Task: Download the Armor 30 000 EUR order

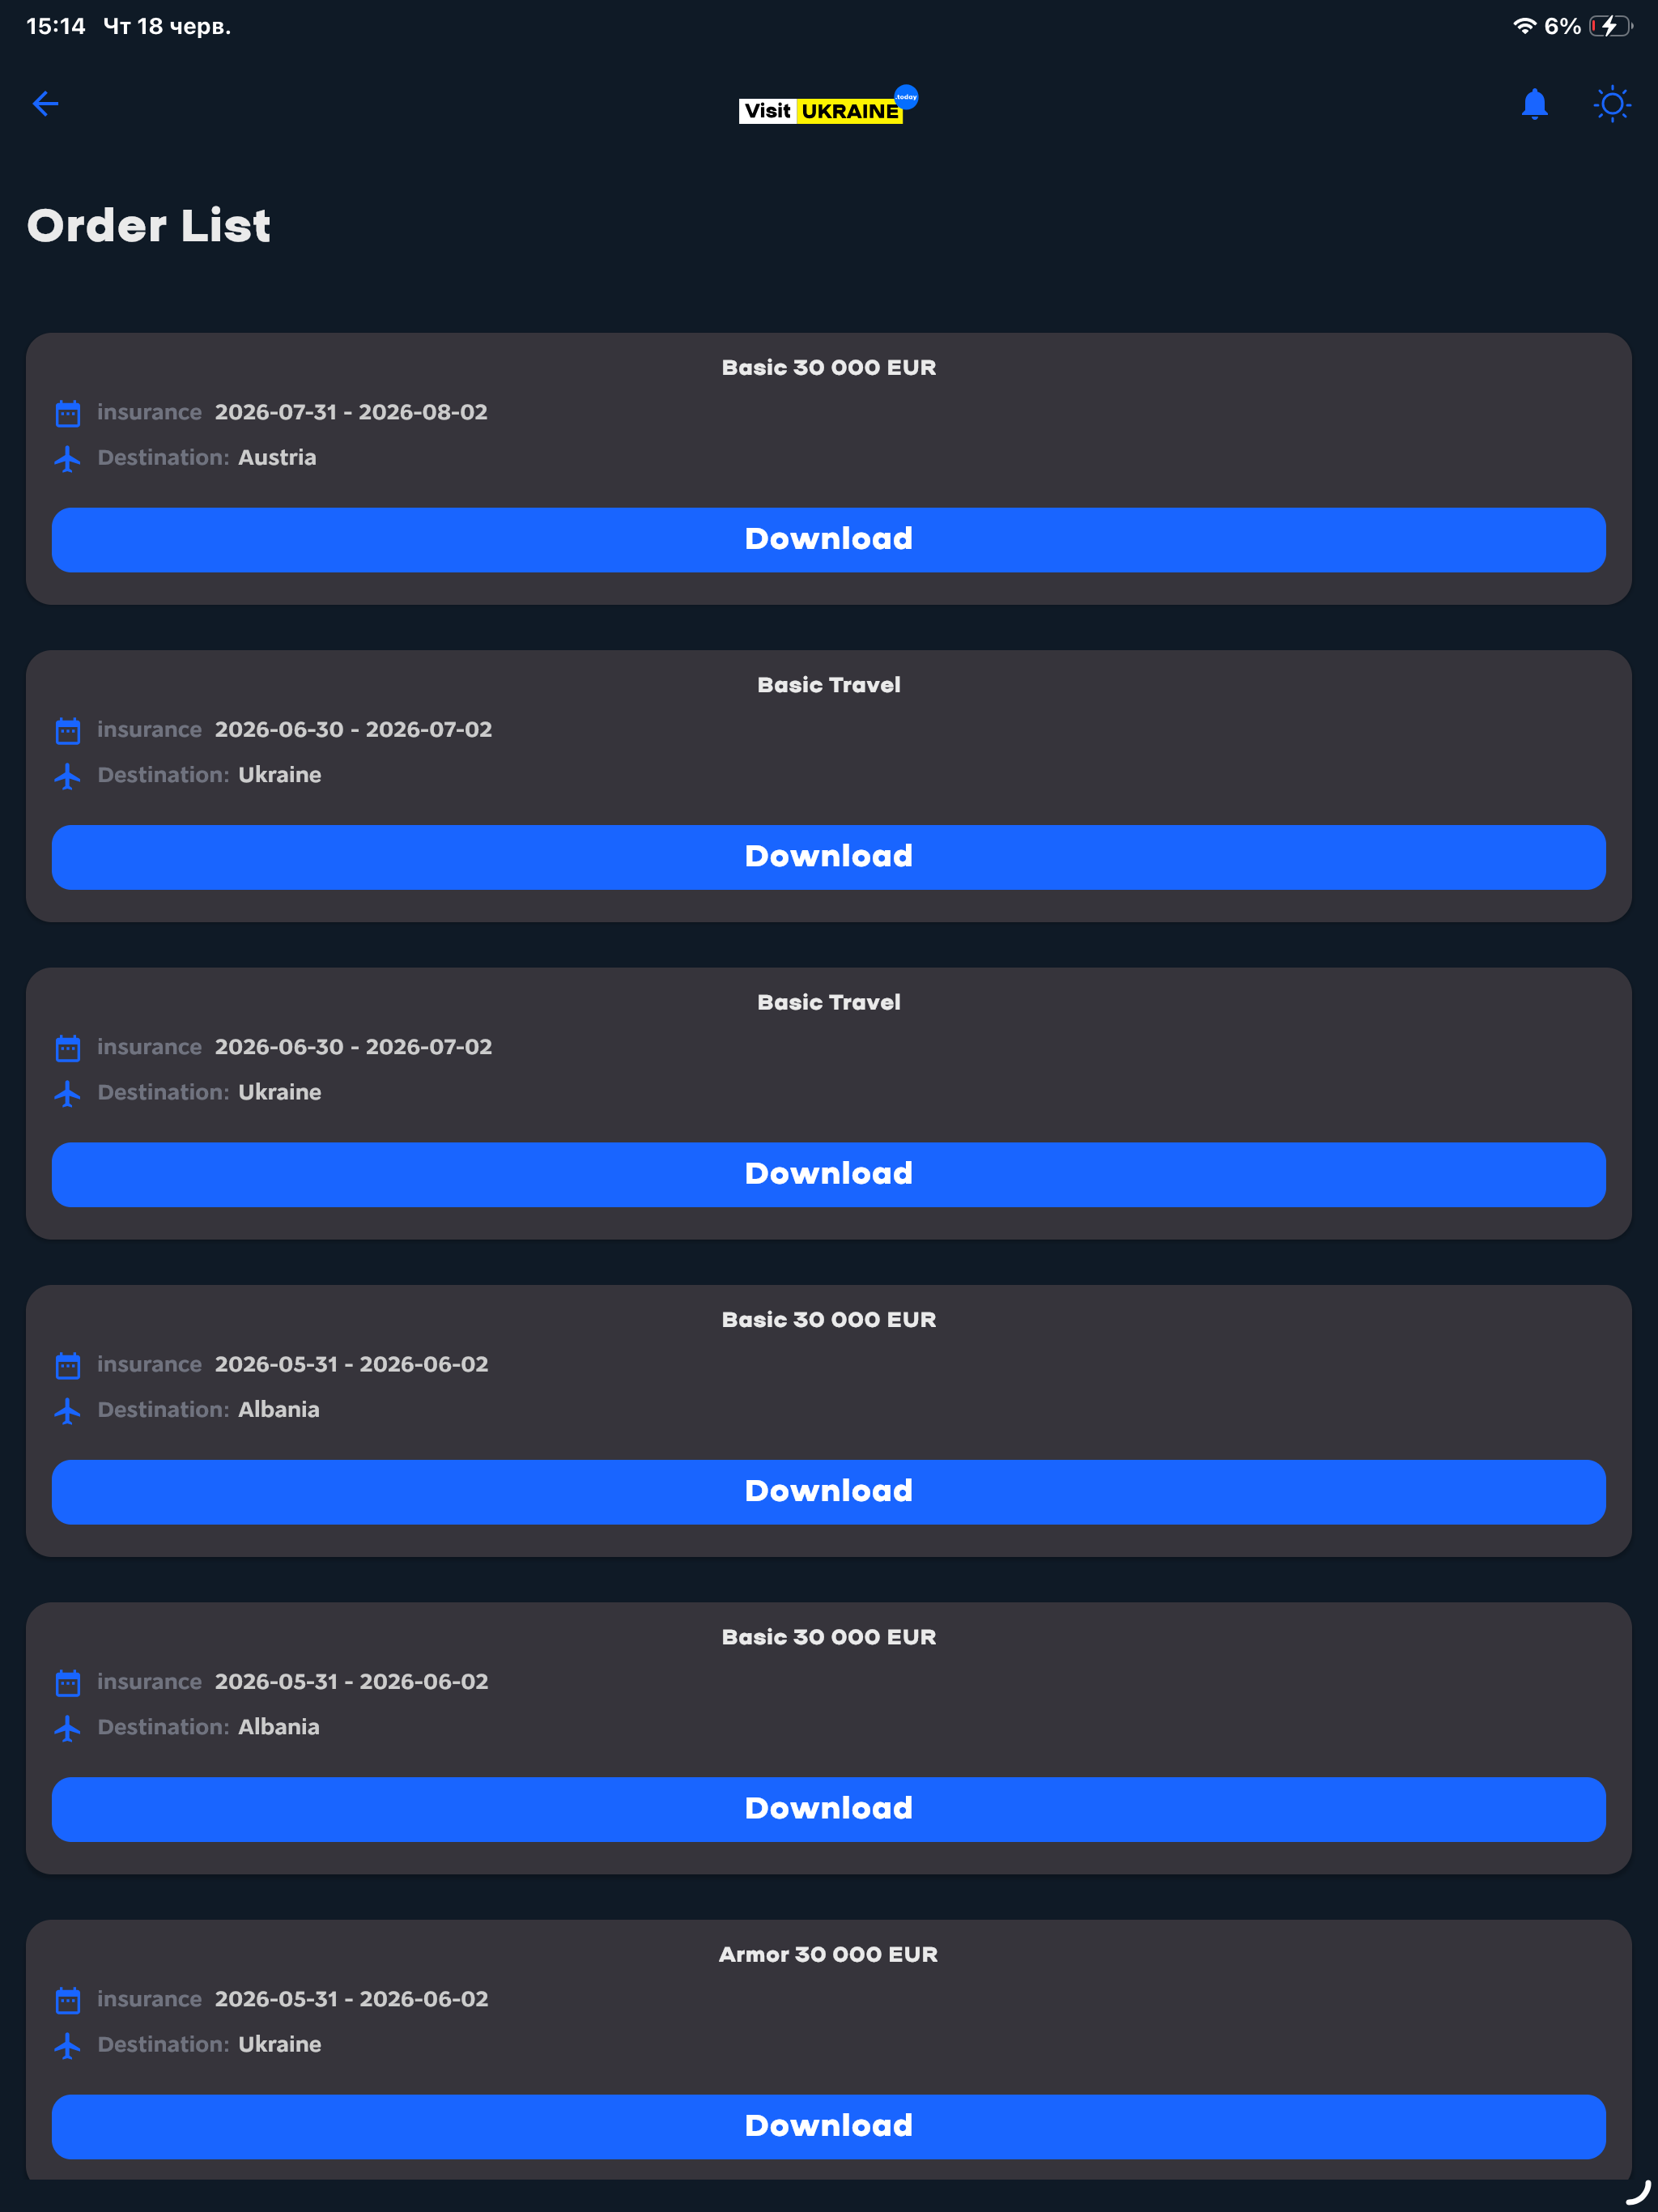Action: [x=829, y=2127]
